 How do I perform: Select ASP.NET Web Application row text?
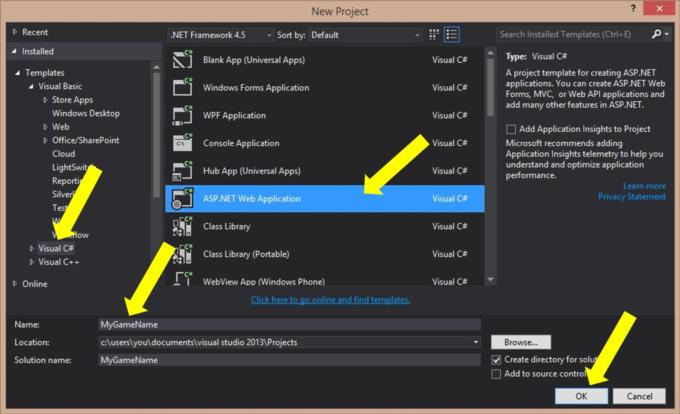(252, 199)
